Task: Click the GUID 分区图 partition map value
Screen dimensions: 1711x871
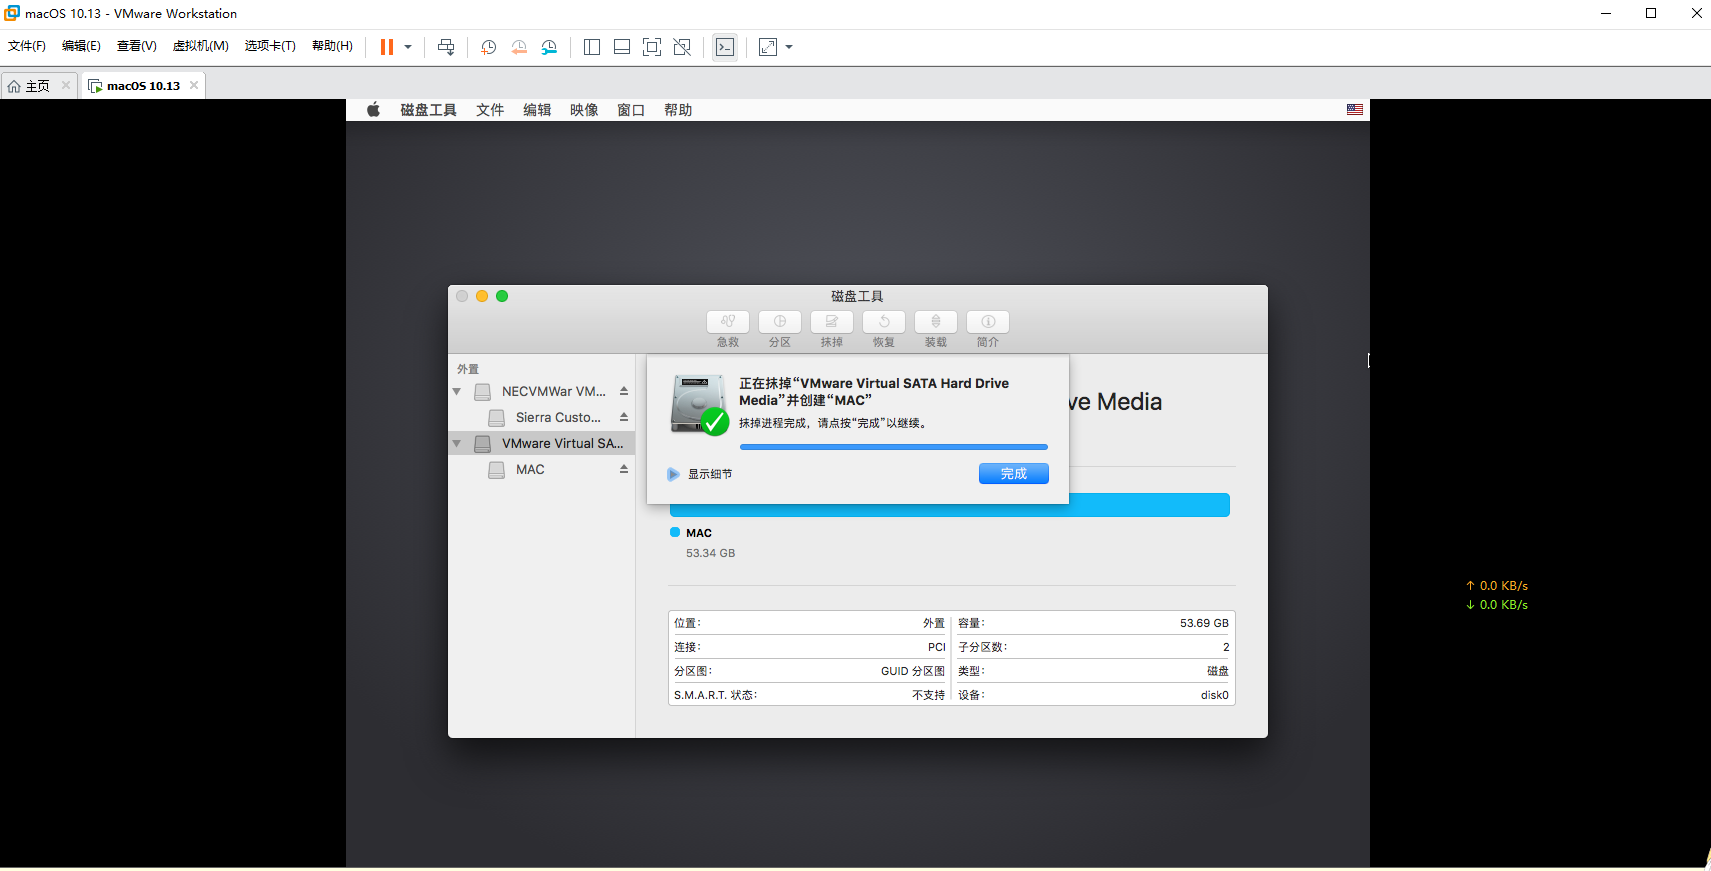Action: [912, 671]
